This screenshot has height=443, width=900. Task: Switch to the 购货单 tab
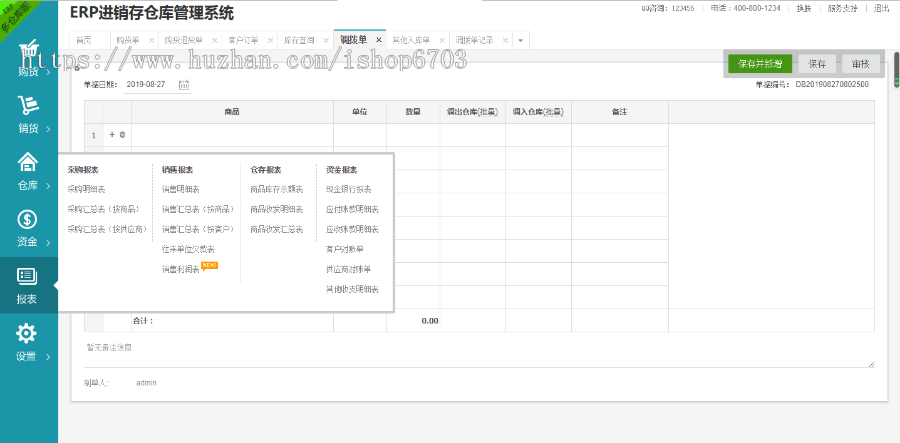tap(127, 40)
